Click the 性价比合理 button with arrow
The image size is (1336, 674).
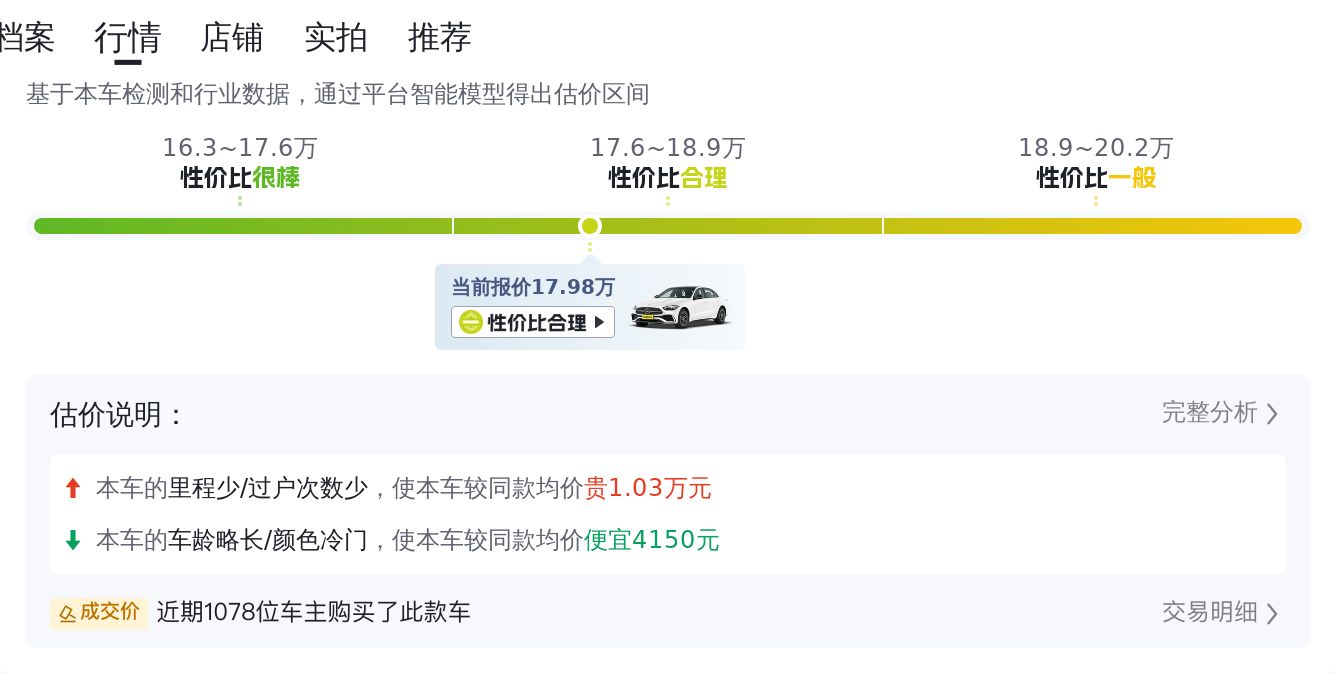pos(533,322)
